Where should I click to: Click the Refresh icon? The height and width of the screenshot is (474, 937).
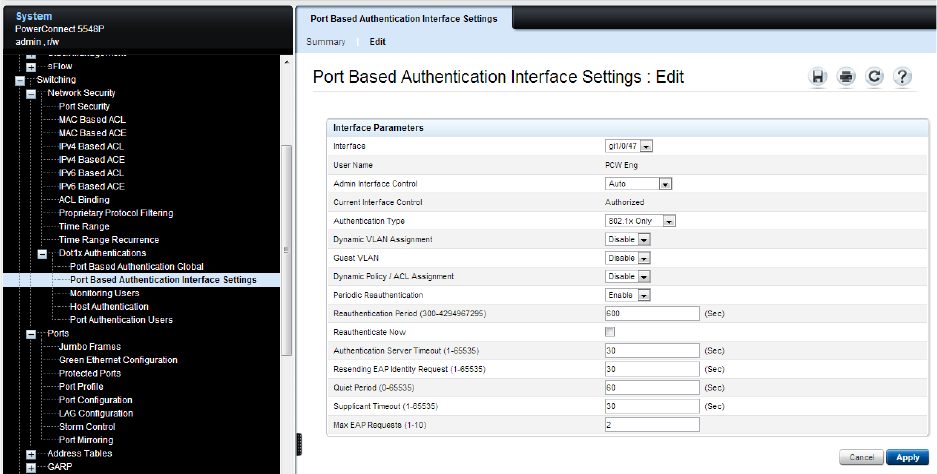coord(874,78)
